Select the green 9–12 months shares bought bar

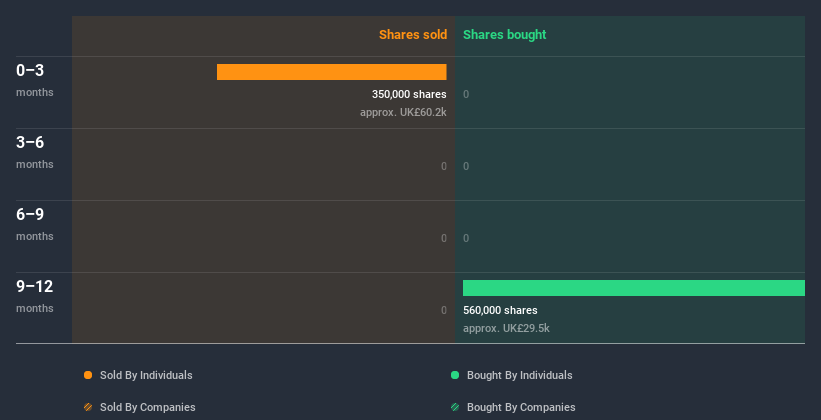[x=634, y=288]
